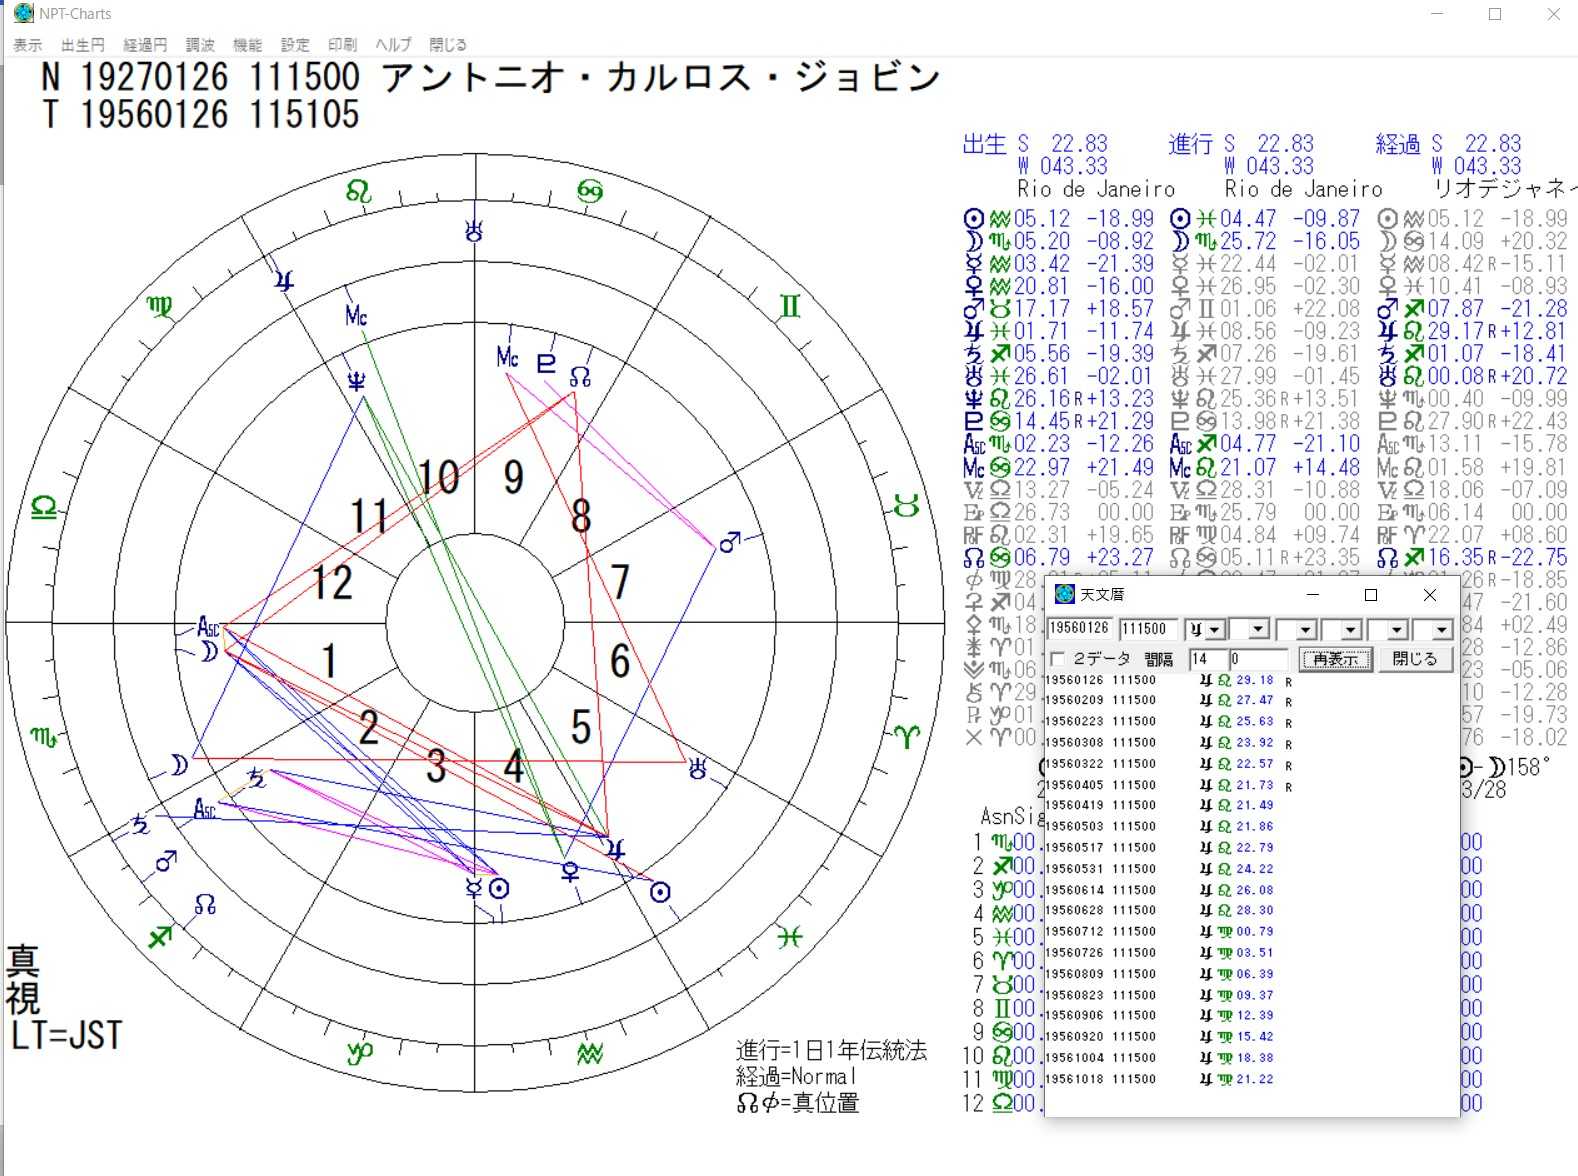Select the Uranus glyph near house 5
This screenshot has width=1578, height=1176.
point(698,768)
